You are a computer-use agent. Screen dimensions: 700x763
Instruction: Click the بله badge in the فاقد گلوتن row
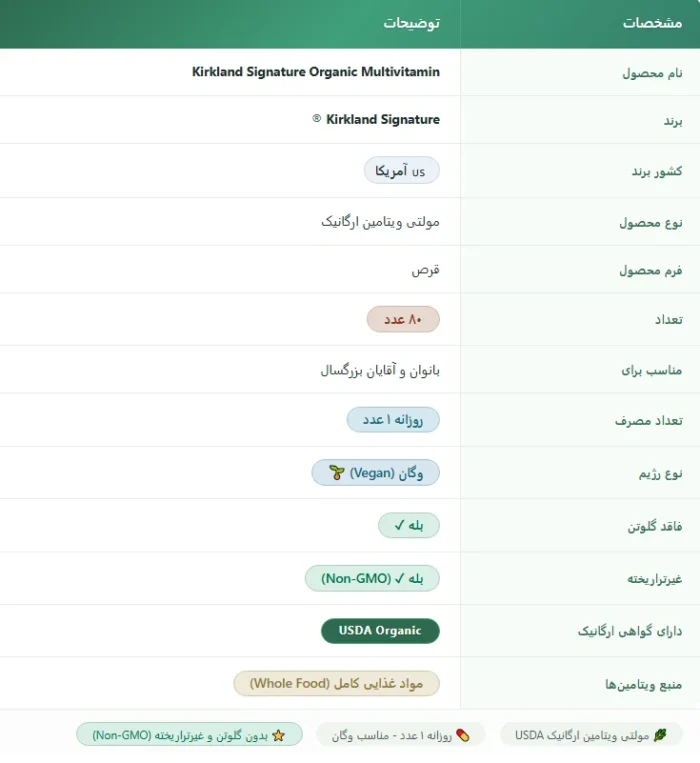[x=409, y=526]
